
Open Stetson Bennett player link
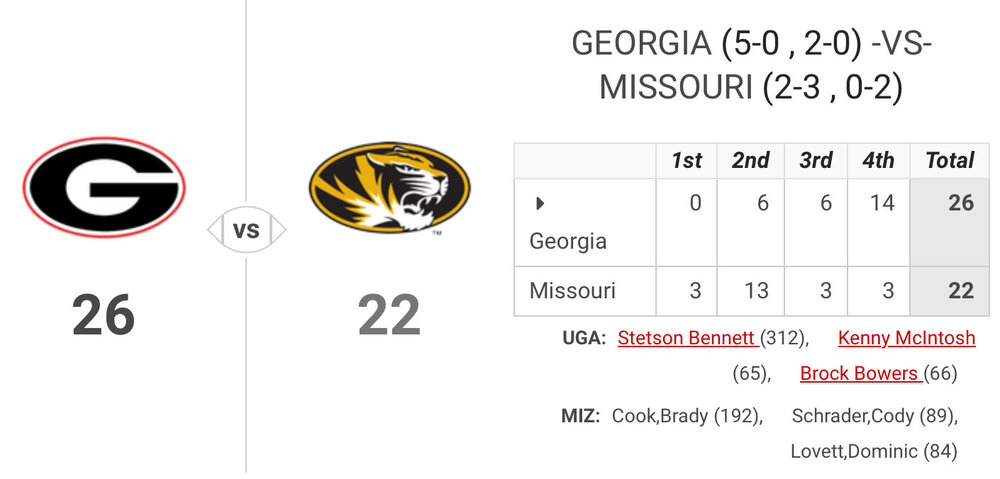pyautogui.click(x=687, y=338)
